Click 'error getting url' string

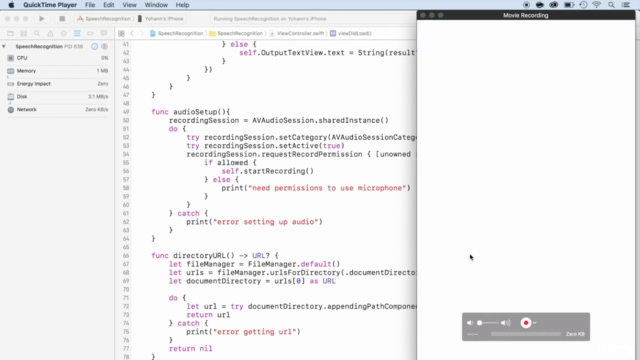coord(254,332)
